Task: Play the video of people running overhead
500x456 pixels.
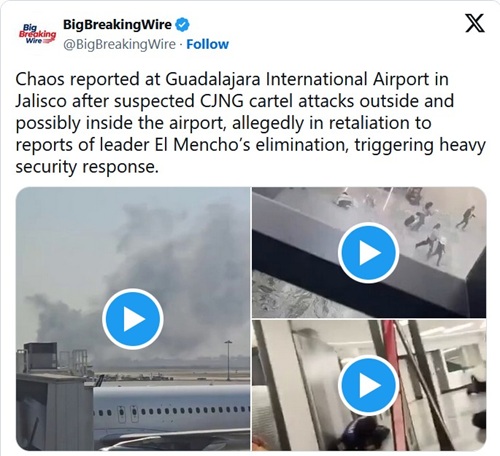Action: click(x=368, y=253)
